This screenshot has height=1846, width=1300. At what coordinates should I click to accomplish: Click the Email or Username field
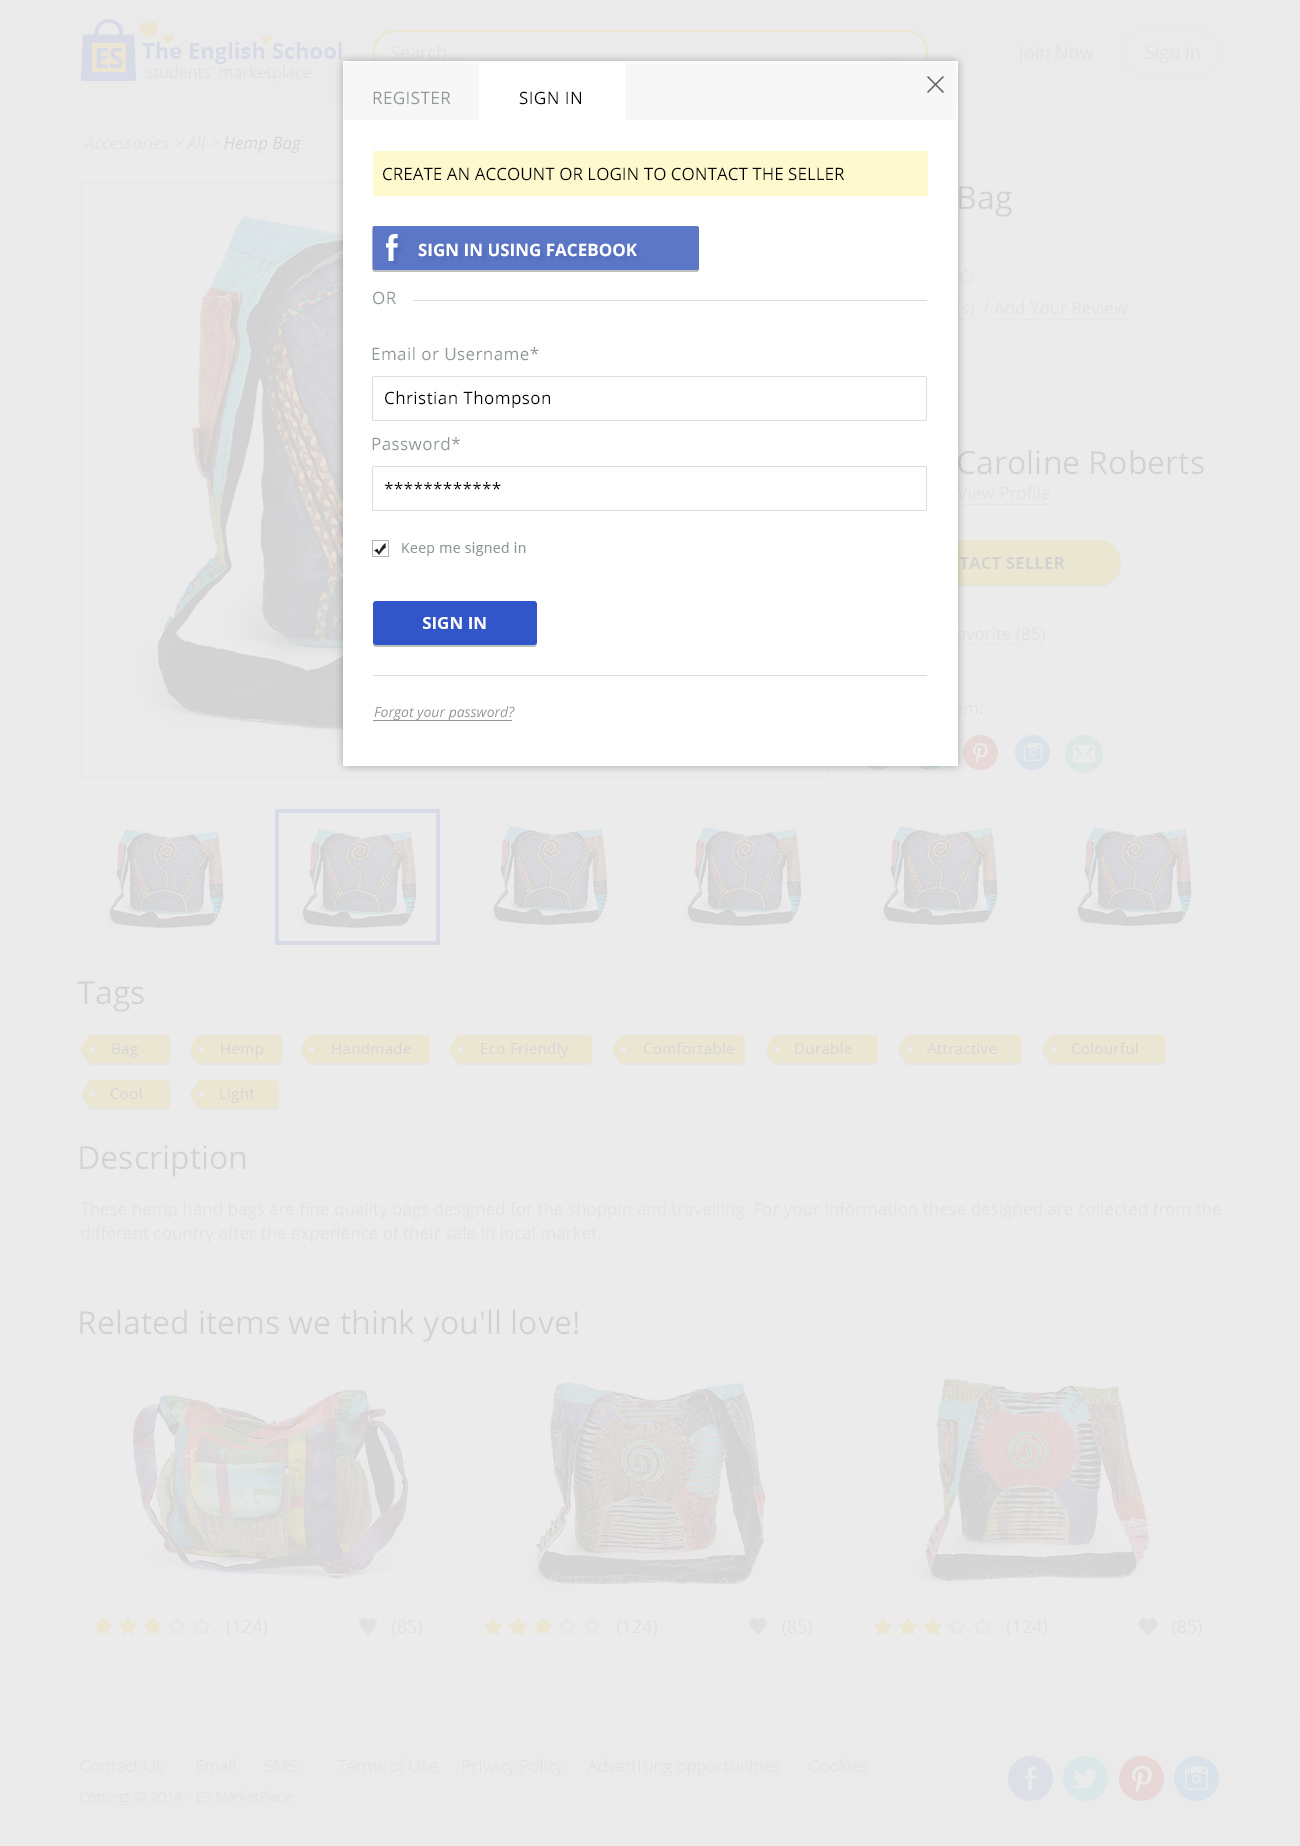click(x=649, y=398)
